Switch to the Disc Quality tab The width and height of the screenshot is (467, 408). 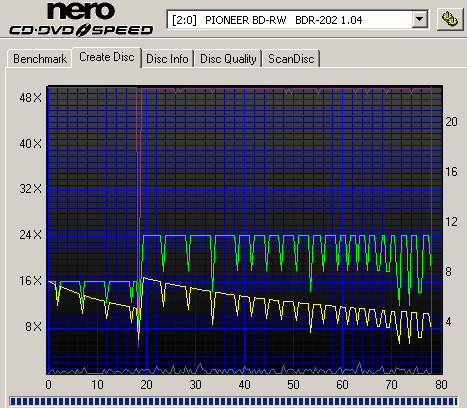[x=228, y=59]
